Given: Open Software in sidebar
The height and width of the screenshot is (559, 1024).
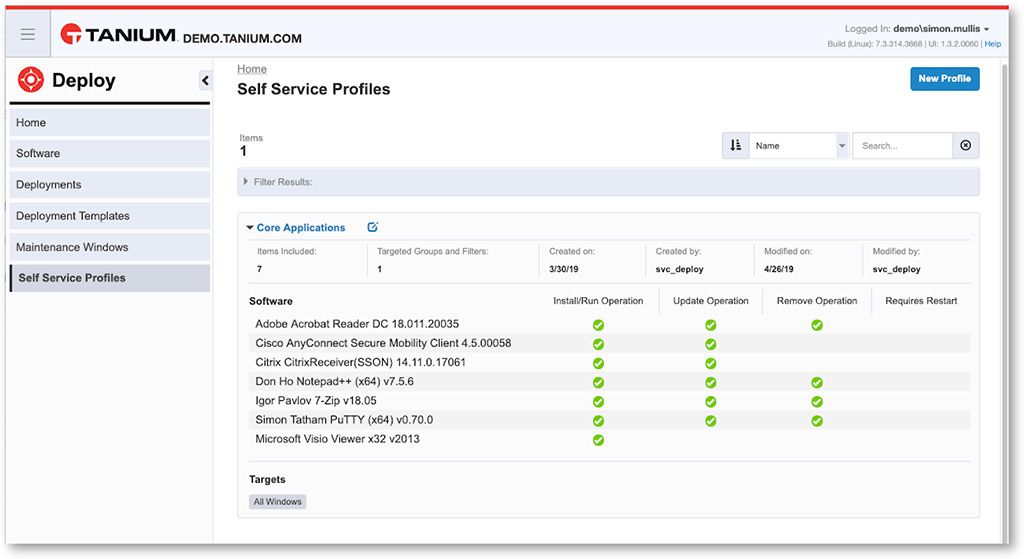Looking at the screenshot, I should click(x=110, y=153).
